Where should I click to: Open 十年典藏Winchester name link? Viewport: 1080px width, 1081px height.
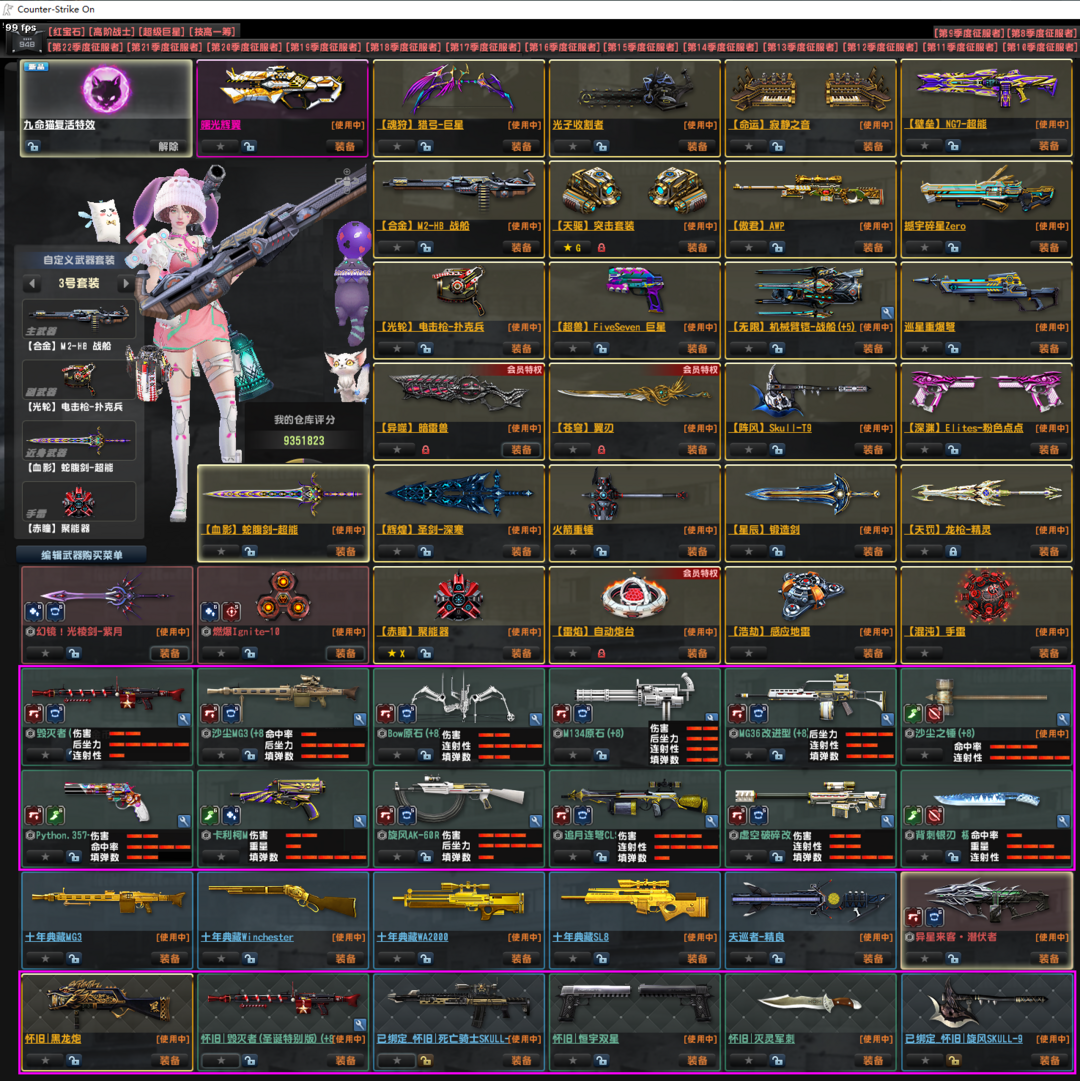pyautogui.click(x=247, y=938)
